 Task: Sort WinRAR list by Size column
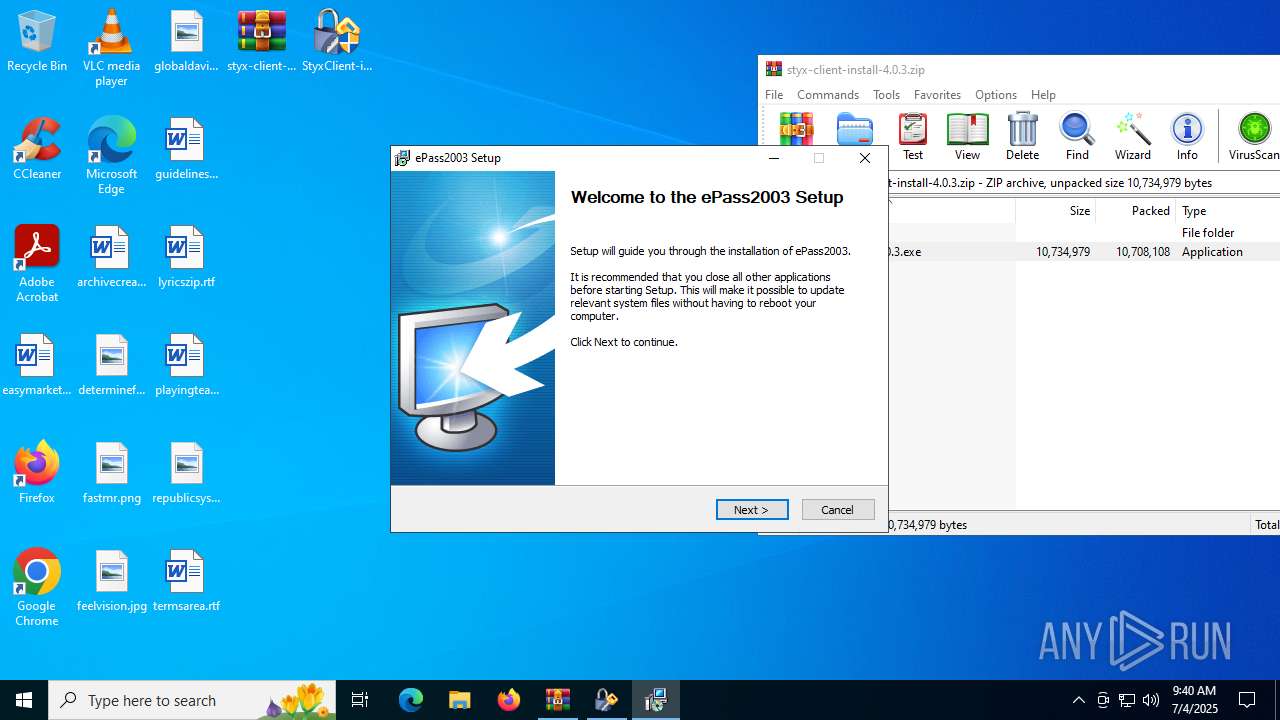(1055, 211)
